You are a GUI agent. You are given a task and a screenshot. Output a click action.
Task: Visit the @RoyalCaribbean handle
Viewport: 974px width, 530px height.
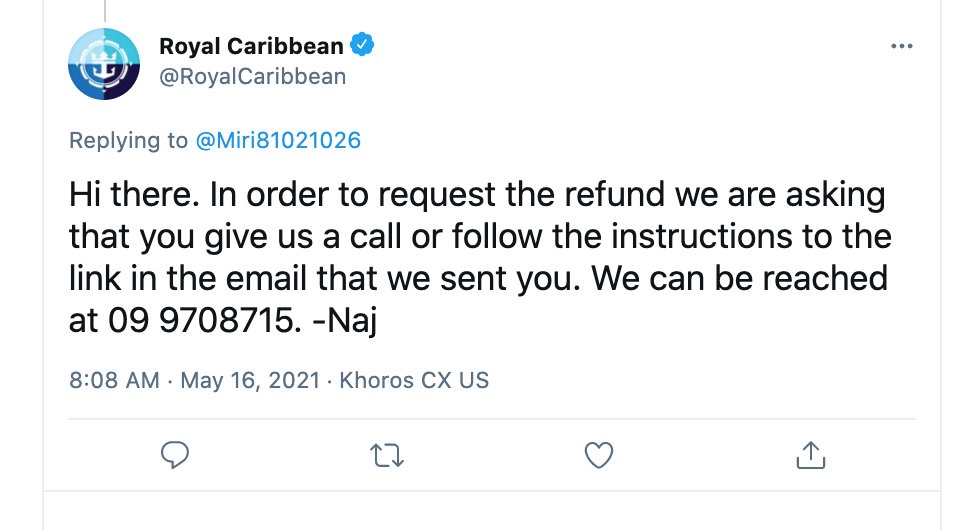tap(252, 76)
